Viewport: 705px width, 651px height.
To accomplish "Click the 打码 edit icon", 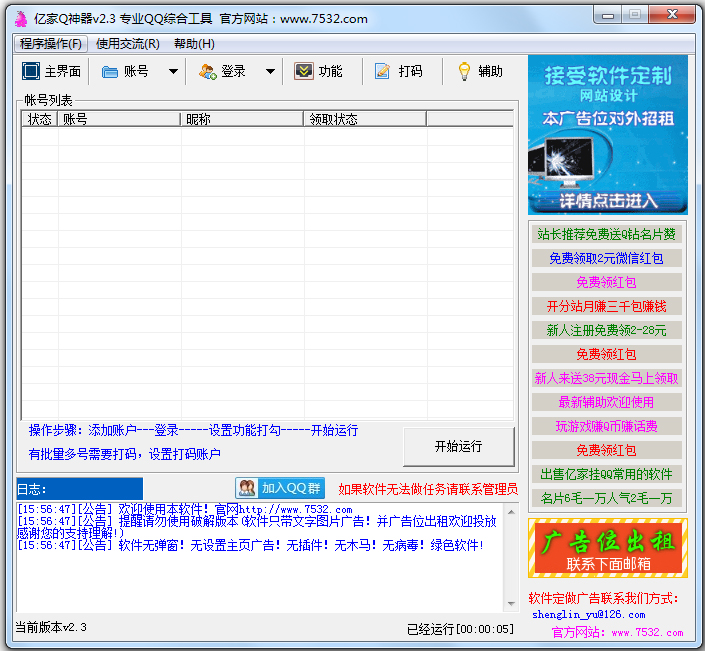I will (382, 71).
